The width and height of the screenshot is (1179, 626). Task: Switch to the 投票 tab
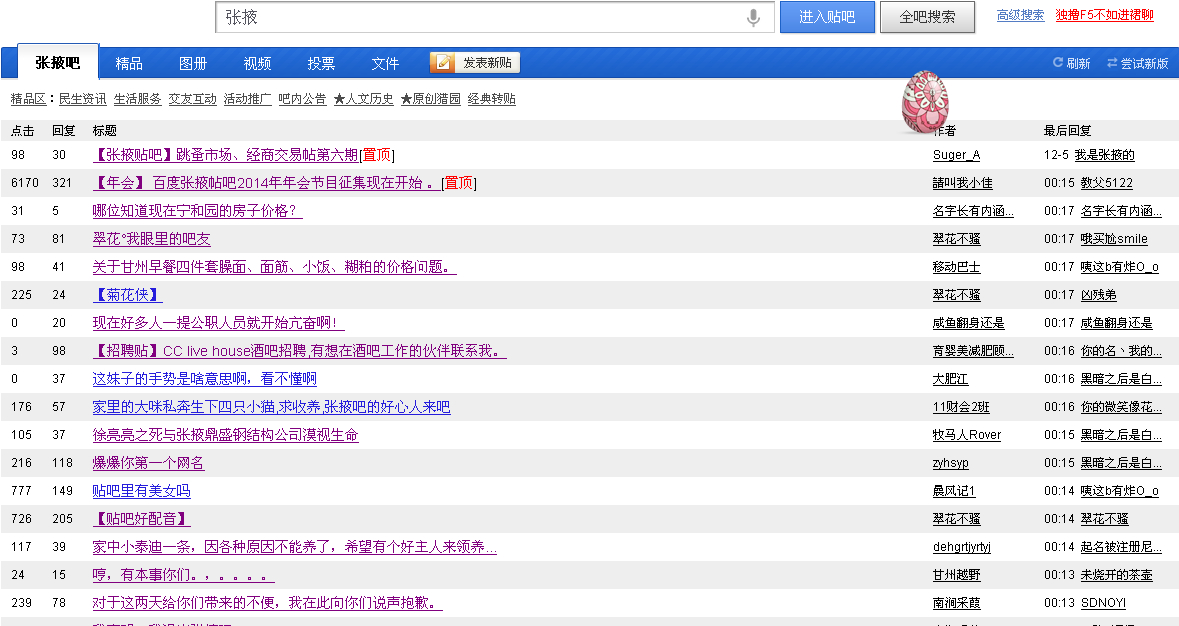click(321, 64)
